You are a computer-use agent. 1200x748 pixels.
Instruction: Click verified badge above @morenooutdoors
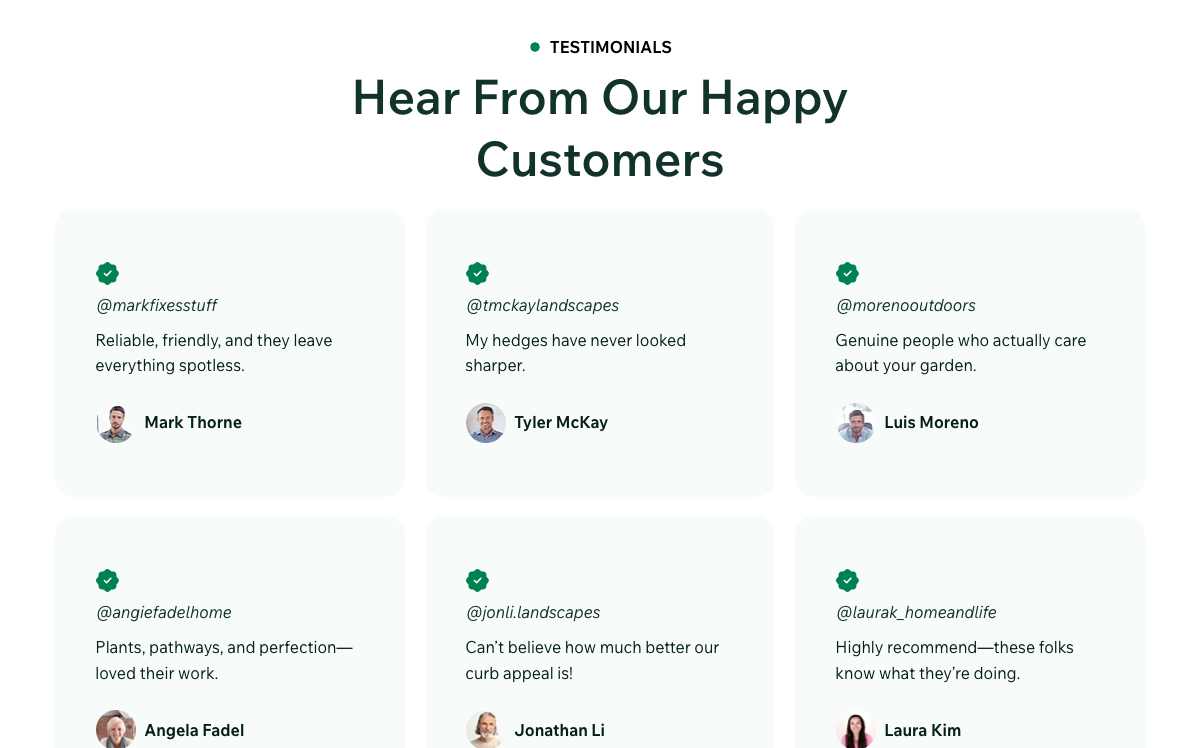pos(847,273)
